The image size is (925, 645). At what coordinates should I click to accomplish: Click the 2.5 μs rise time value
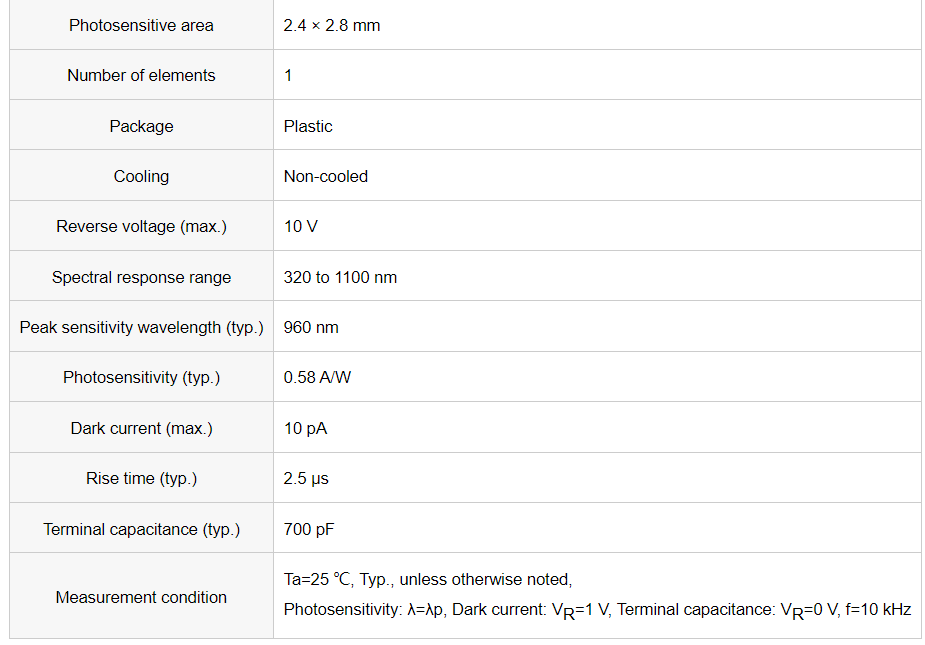[306, 479]
